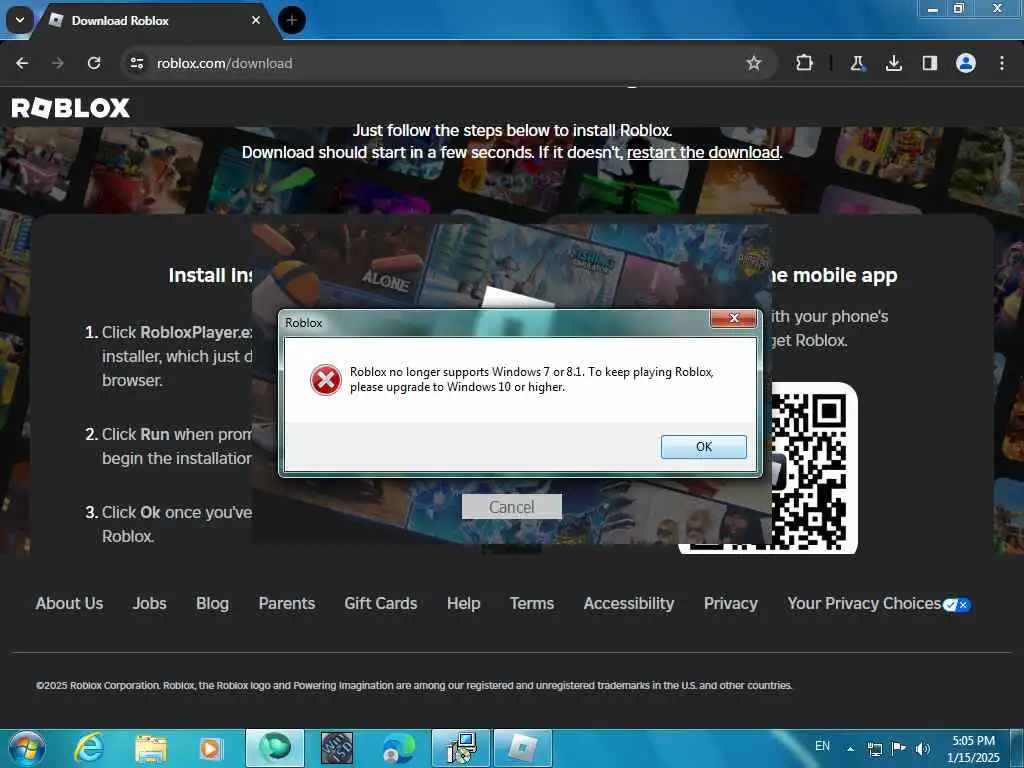Screen dimensions: 1024x768
Task: Open site information icon in address bar
Action: point(136,63)
